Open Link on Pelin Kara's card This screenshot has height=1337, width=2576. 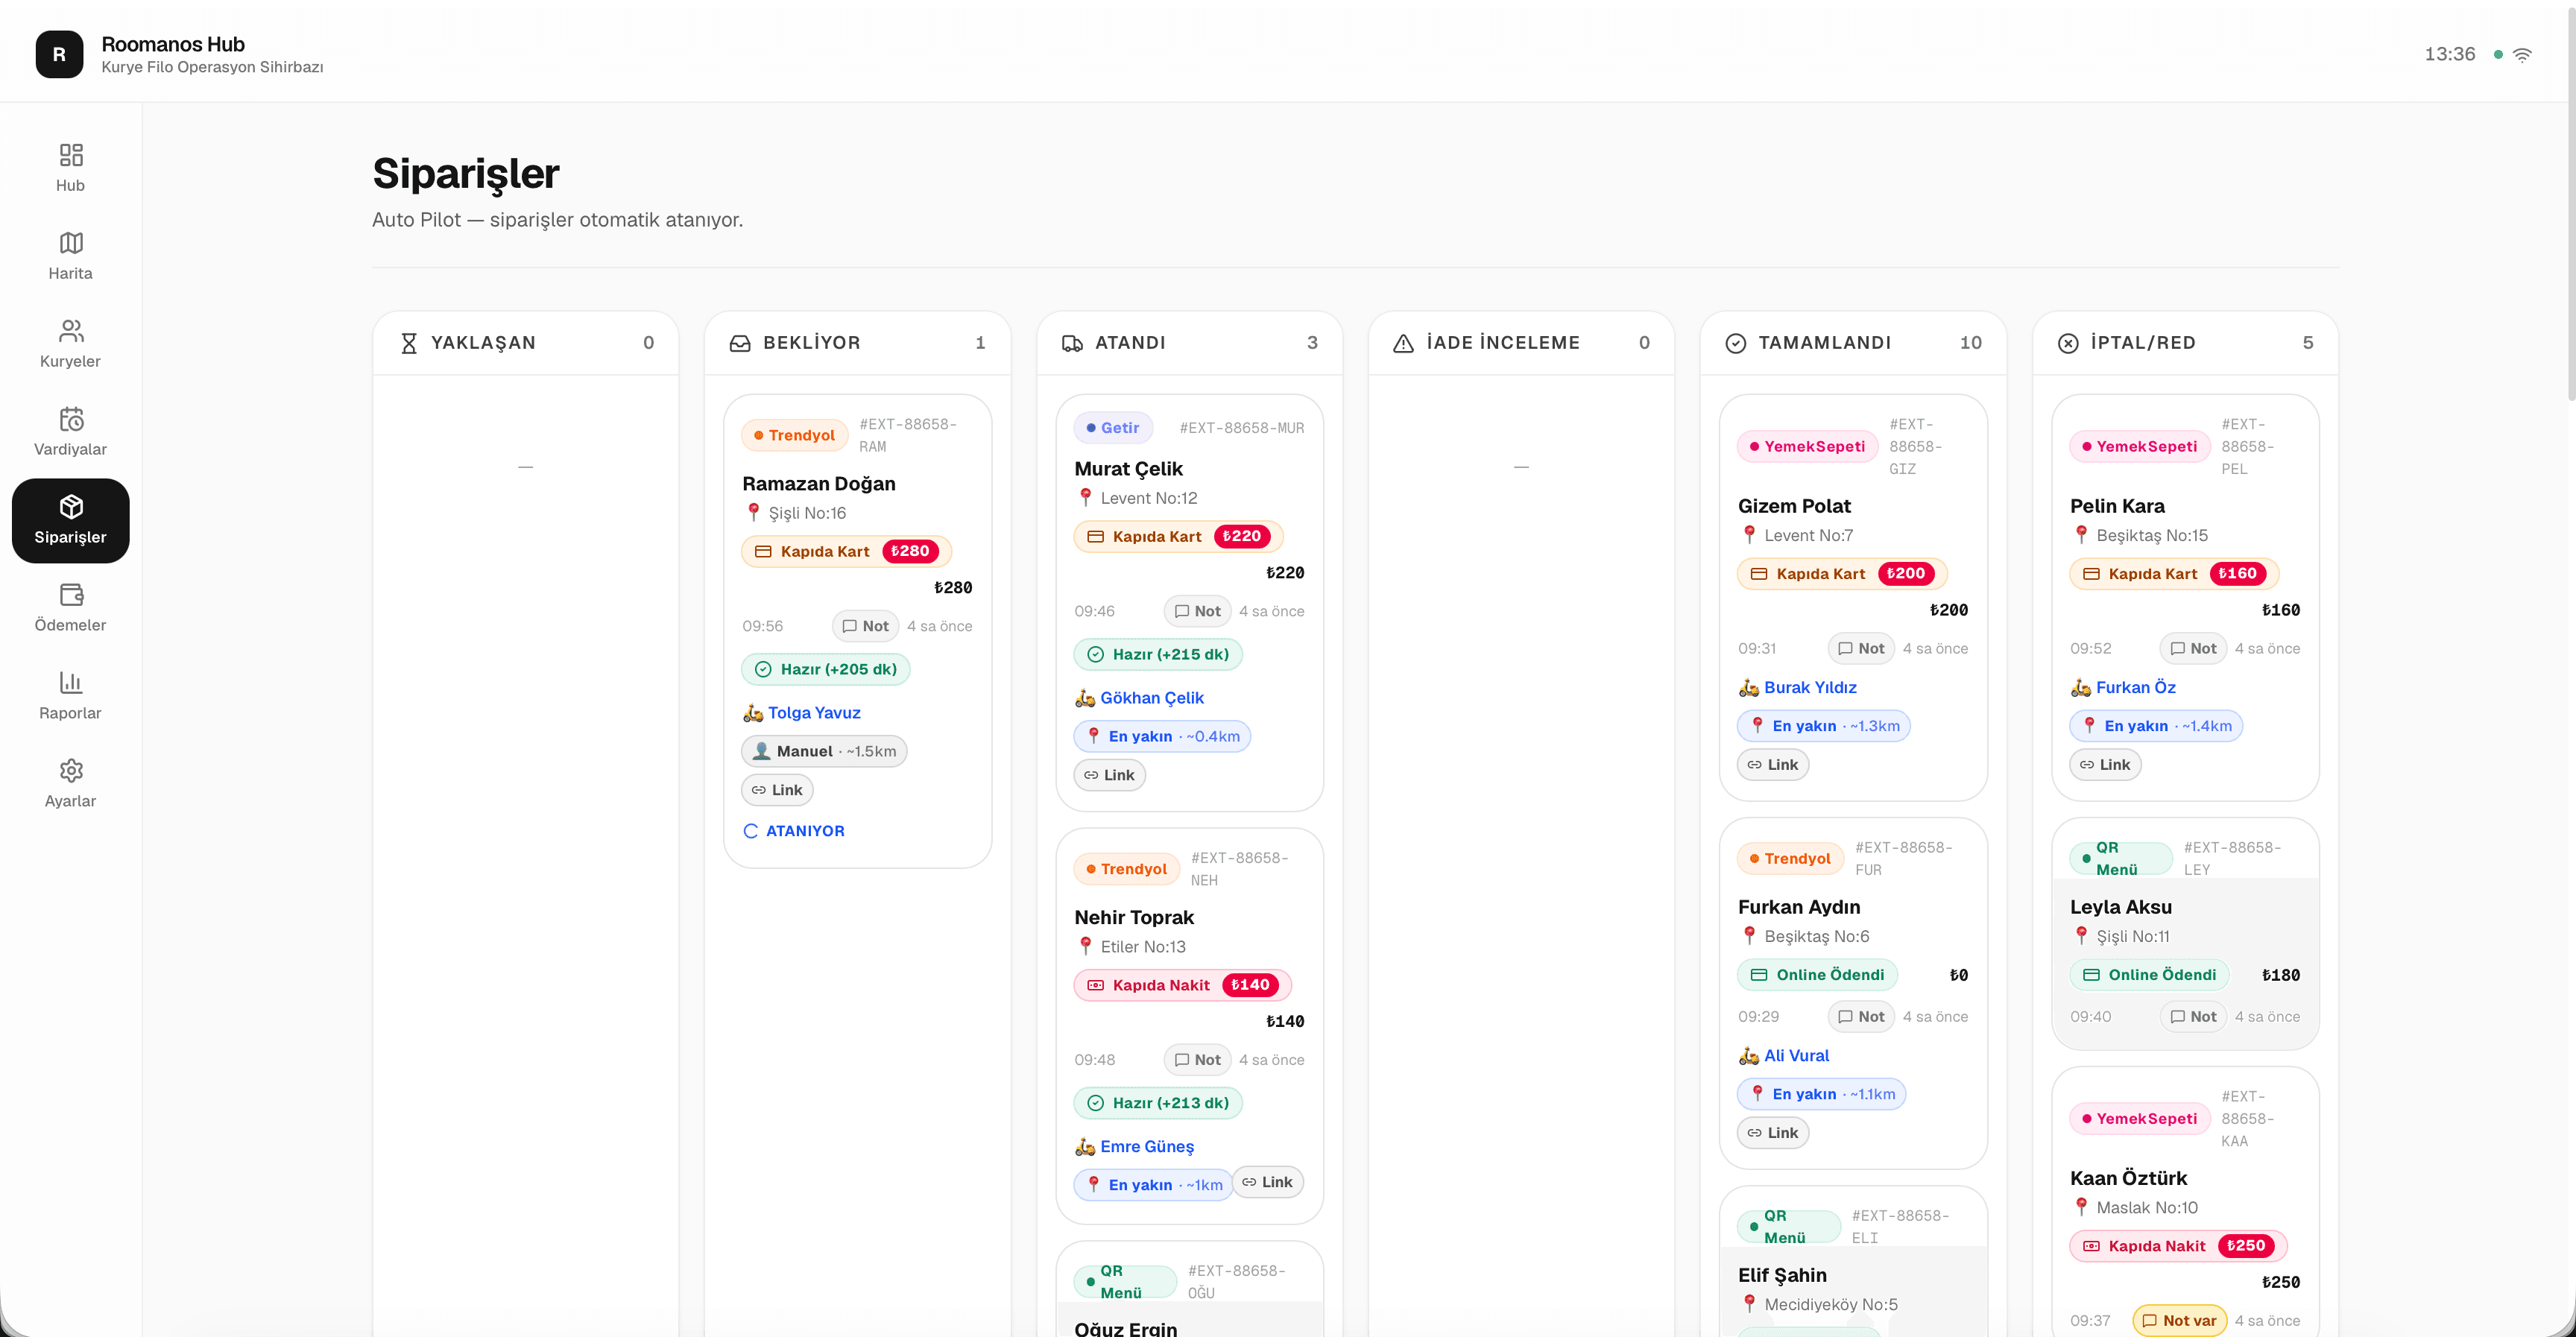2105,765
